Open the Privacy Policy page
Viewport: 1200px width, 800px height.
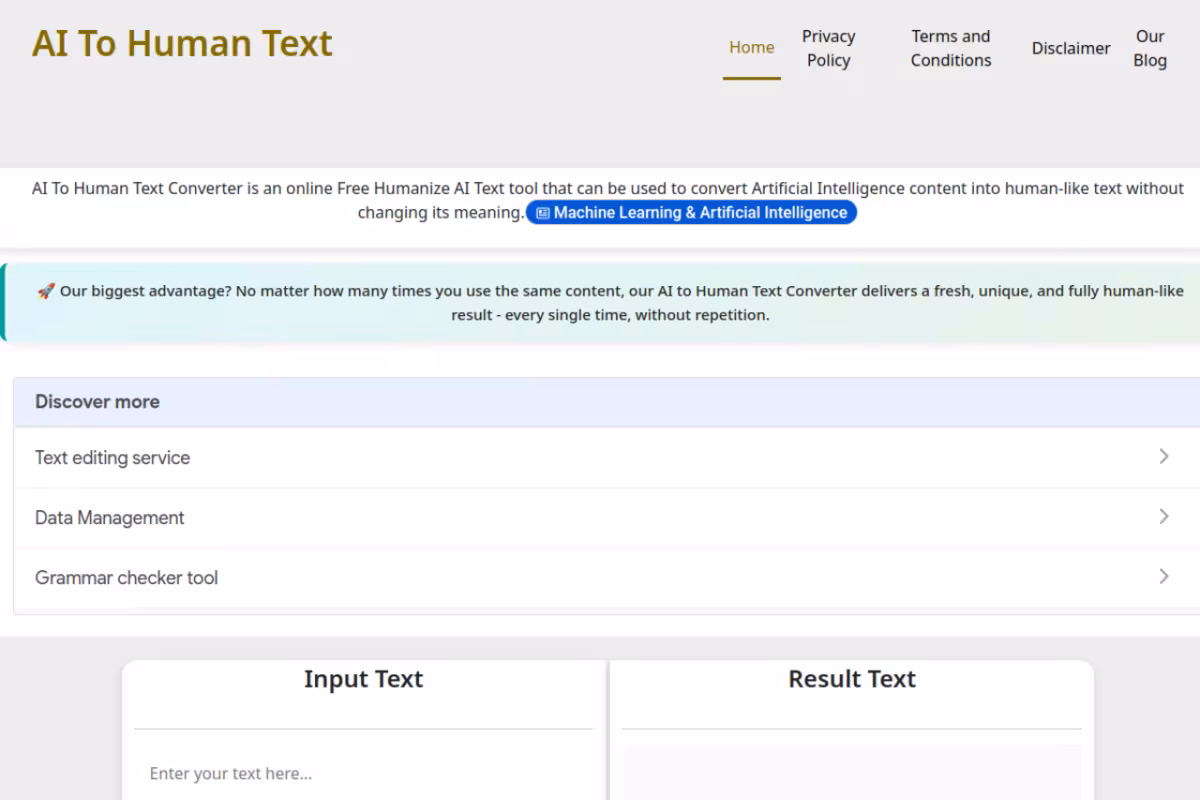click(829, 48)
